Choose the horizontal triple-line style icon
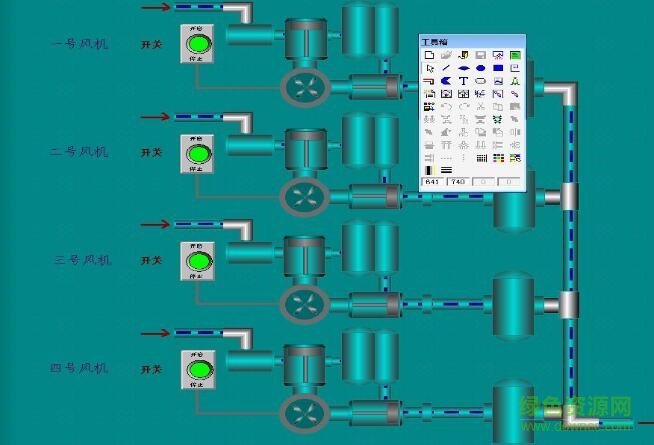 point(446,170)
